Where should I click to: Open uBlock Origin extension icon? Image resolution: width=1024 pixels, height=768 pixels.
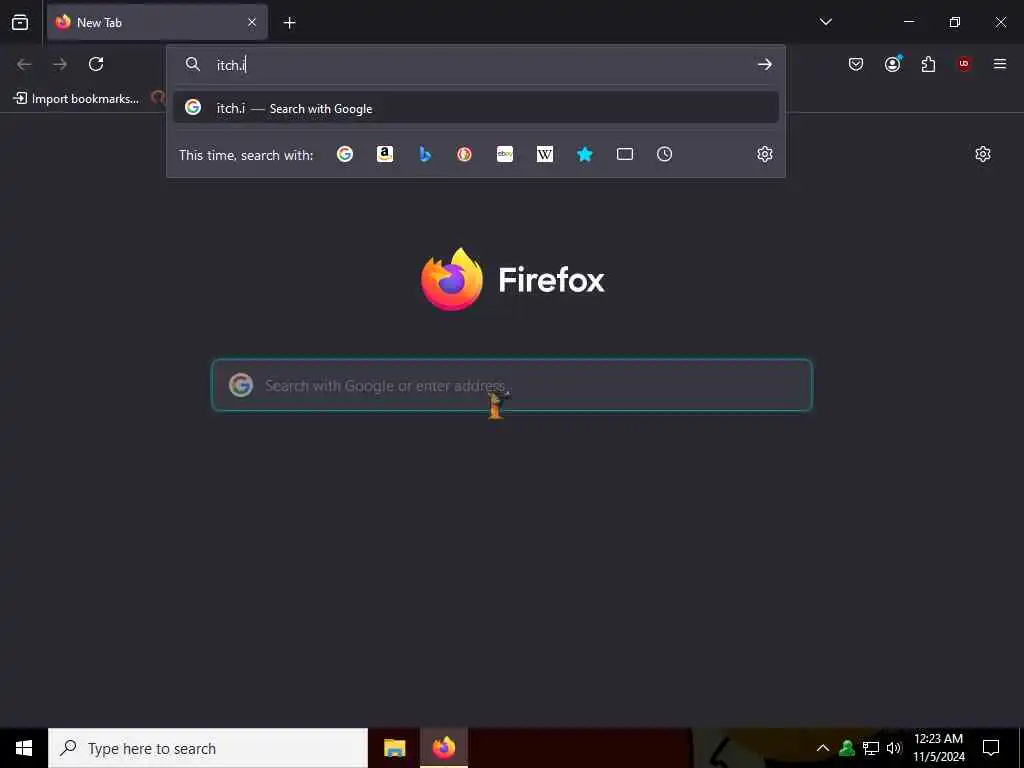964,64
